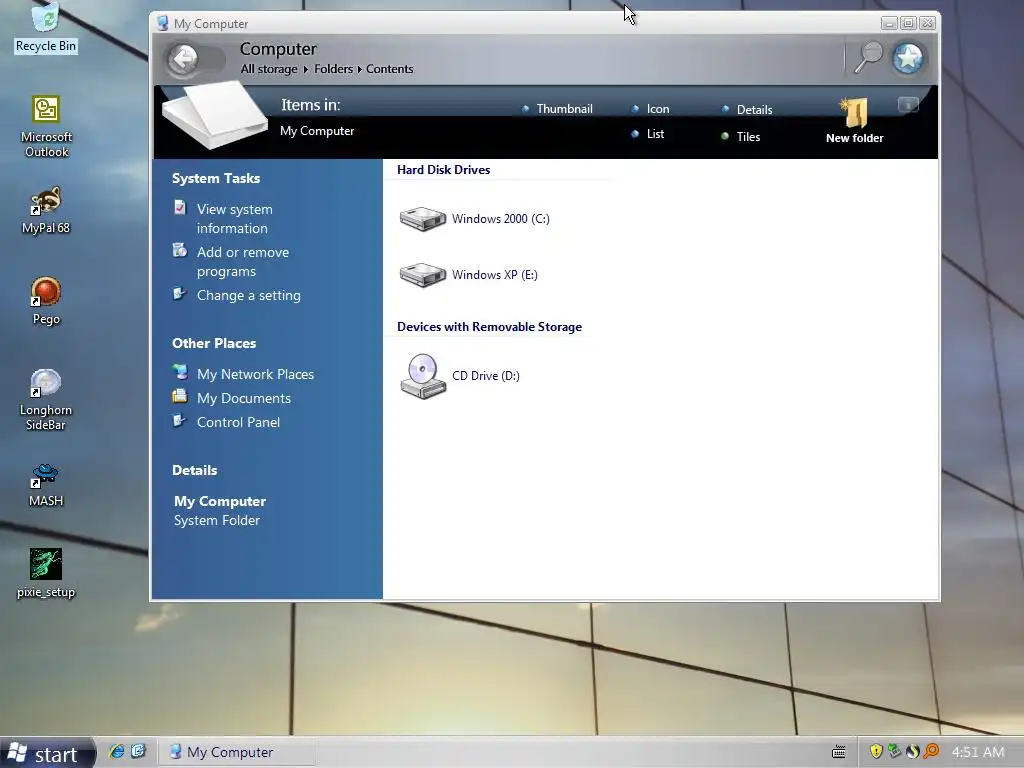Click the CD Drive (D:) label
Viewport: 1024px width, 768px height.
click(x=486, y=376)
